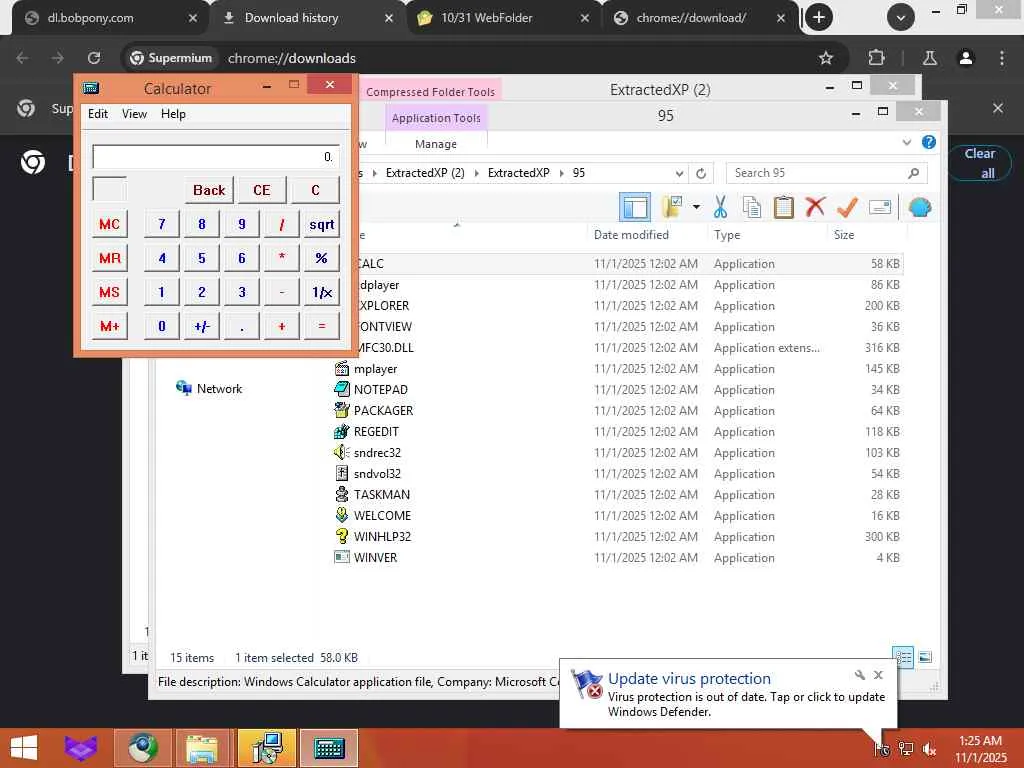Toggle the navigation pane toolbar button
This screenshot has width=1024, height=768.
pyautogui.click(x=634, y=208)
